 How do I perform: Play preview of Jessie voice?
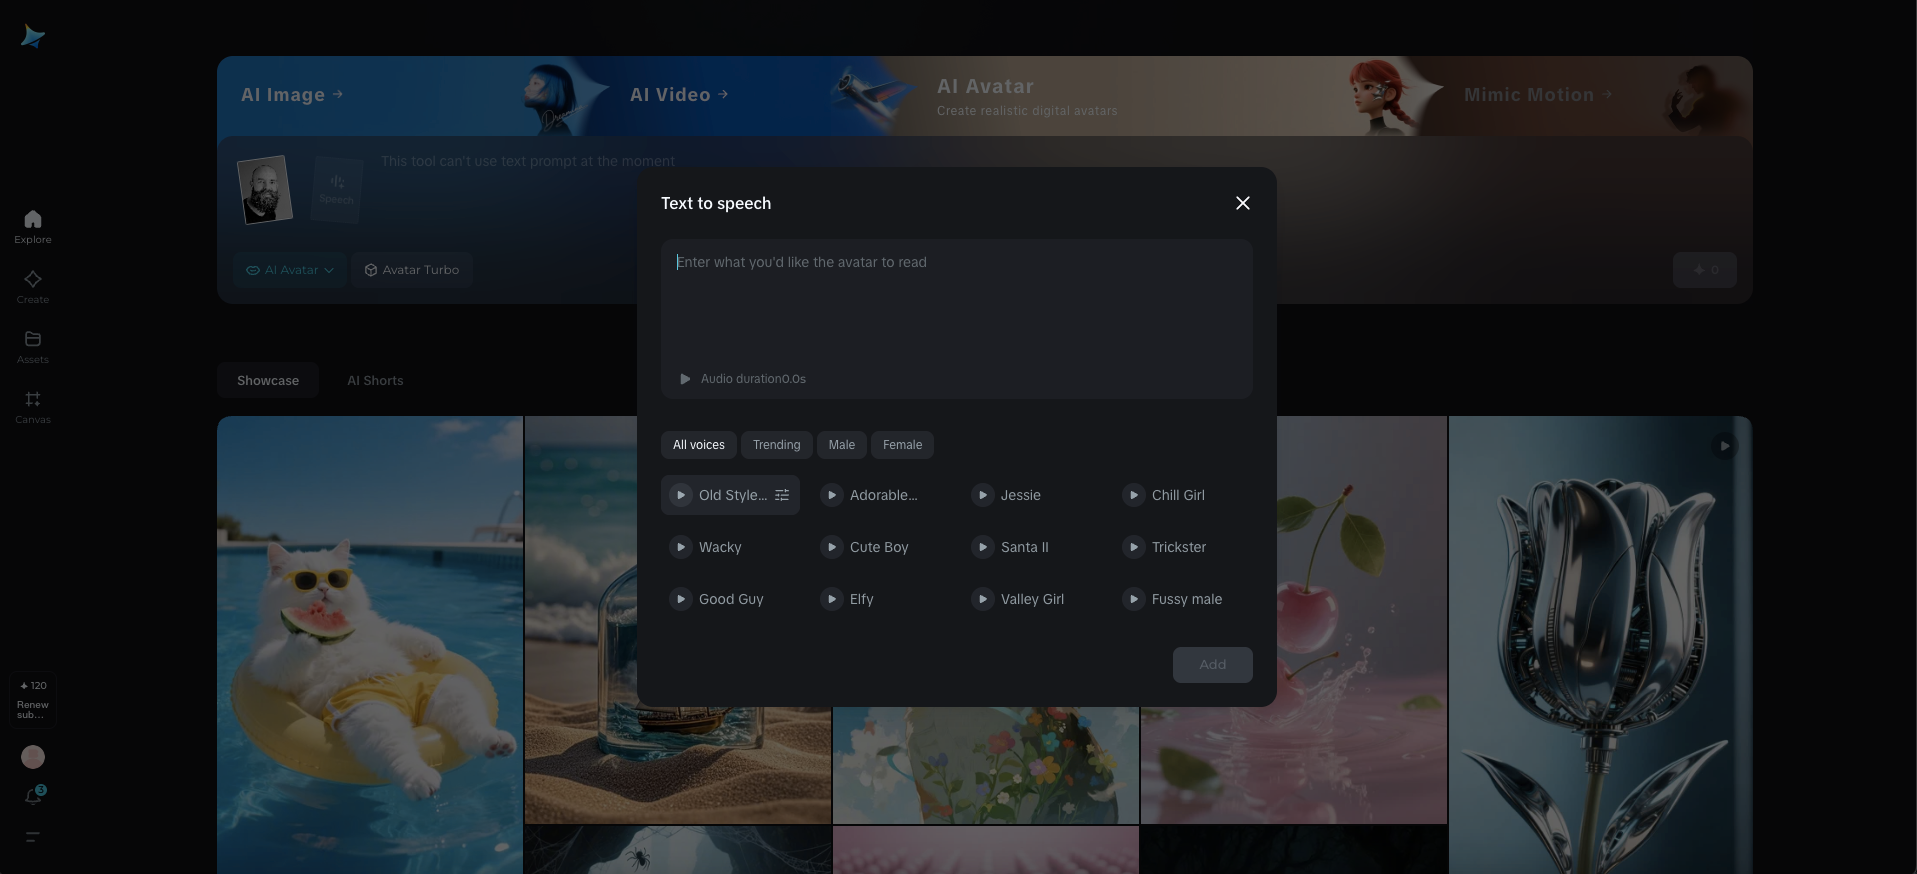982,495
